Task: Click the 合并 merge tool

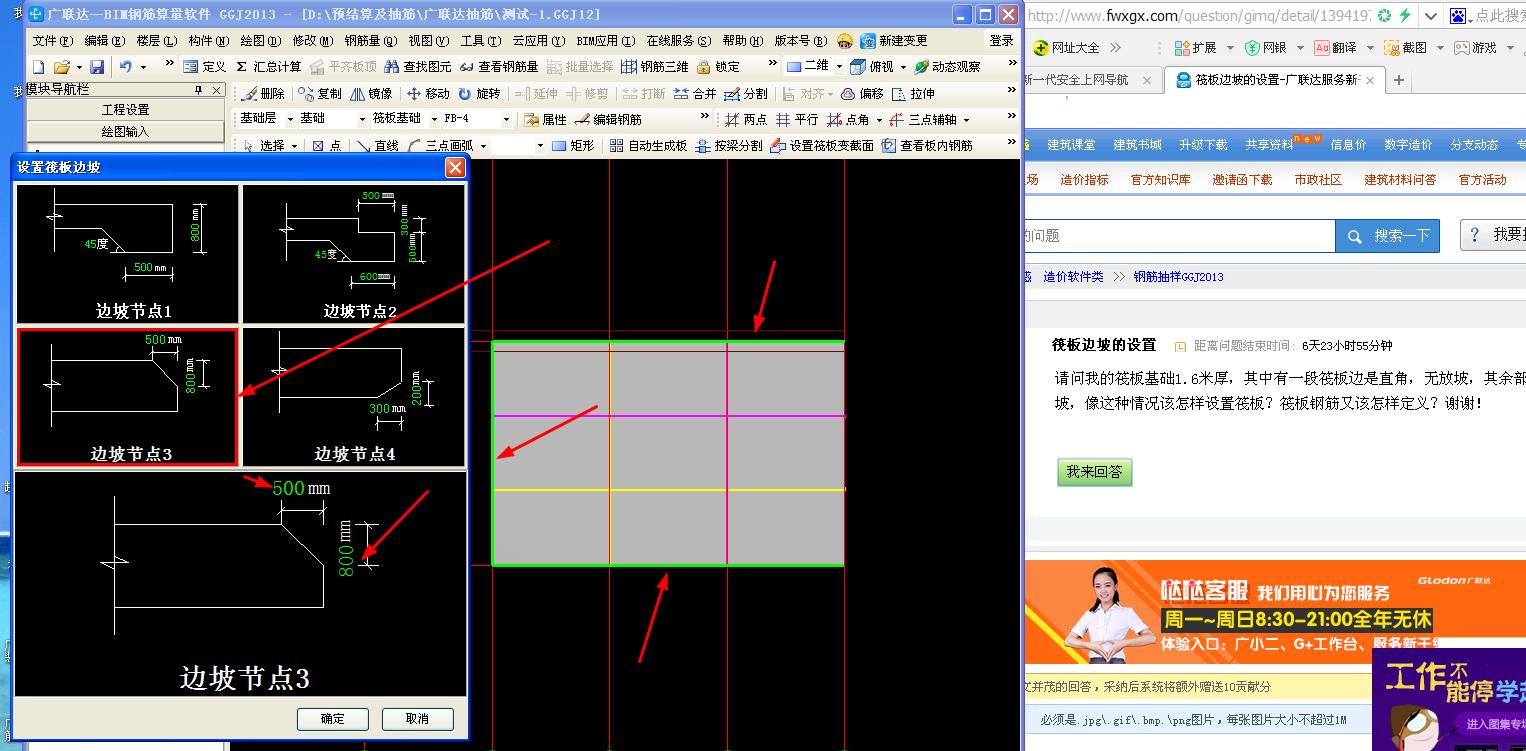Action: pos(695,94)
